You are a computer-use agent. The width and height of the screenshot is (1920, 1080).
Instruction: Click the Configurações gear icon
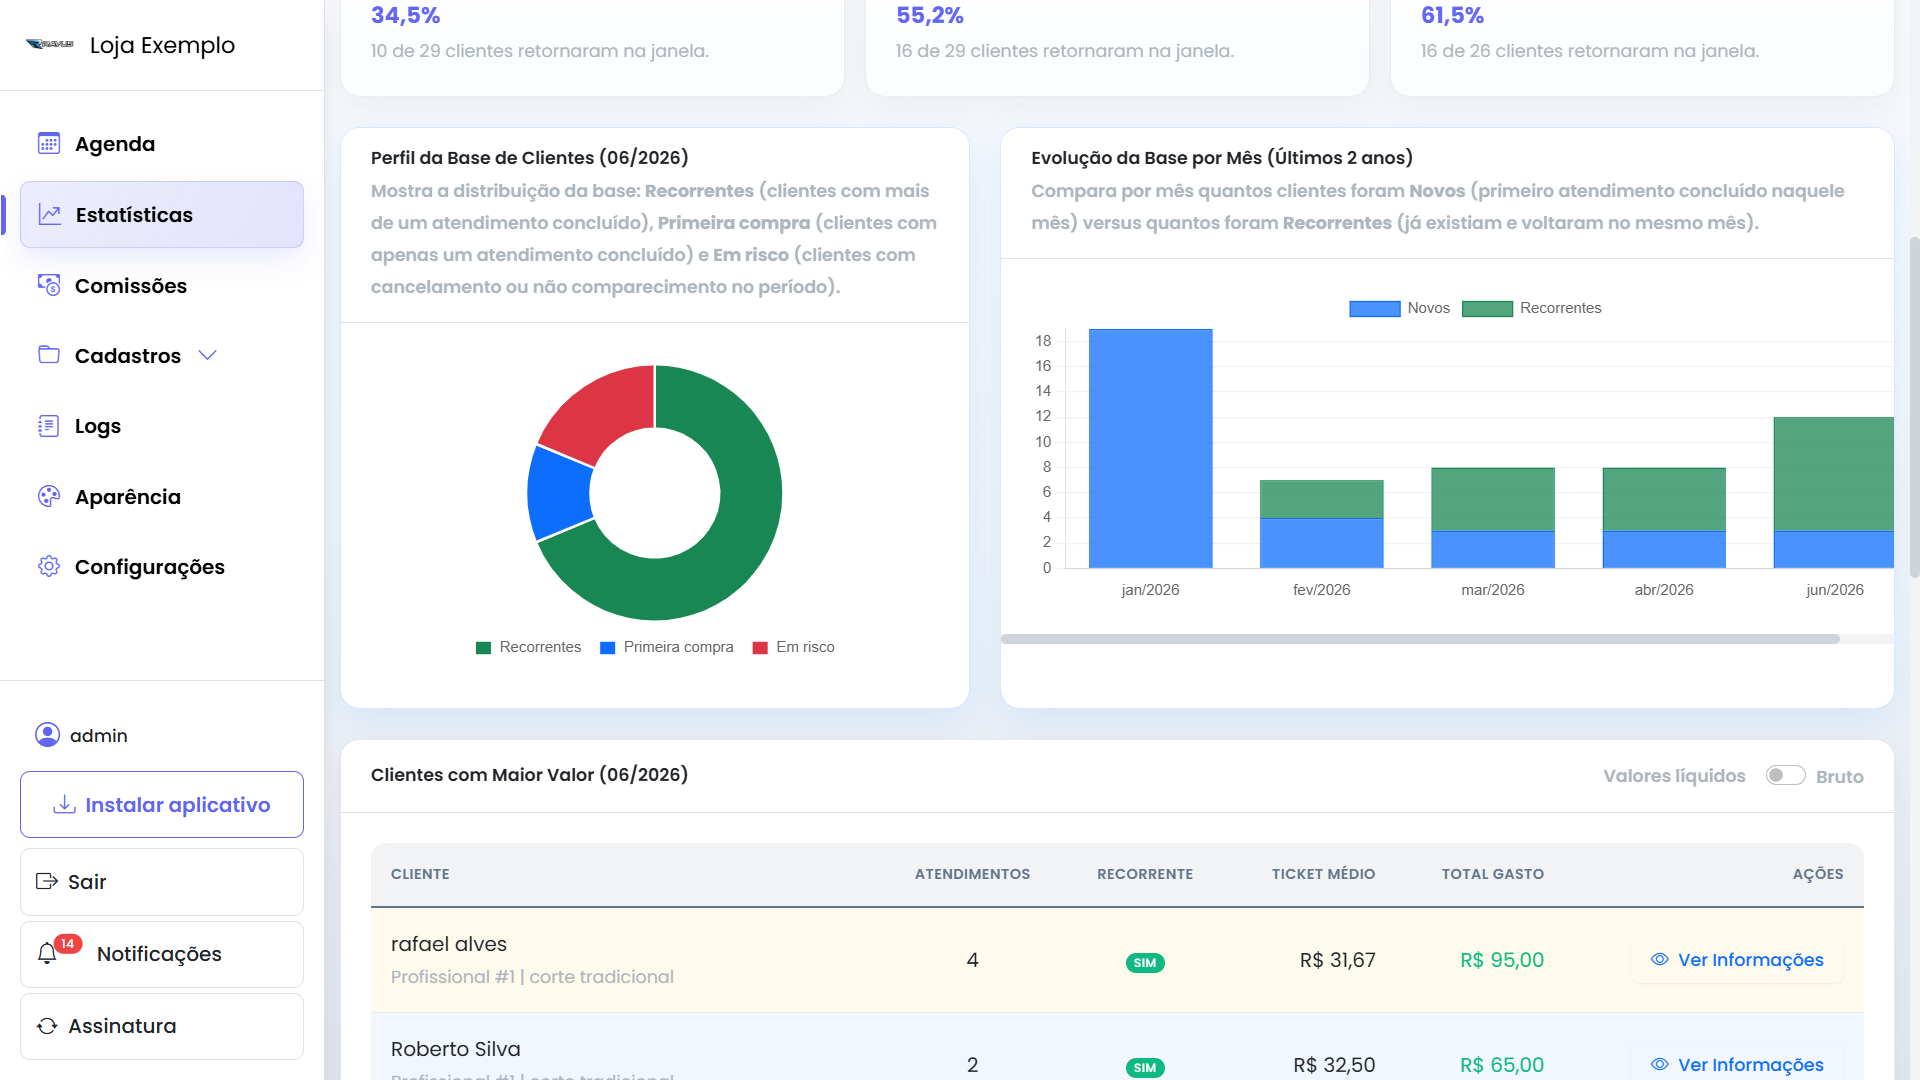pos(49,566)
